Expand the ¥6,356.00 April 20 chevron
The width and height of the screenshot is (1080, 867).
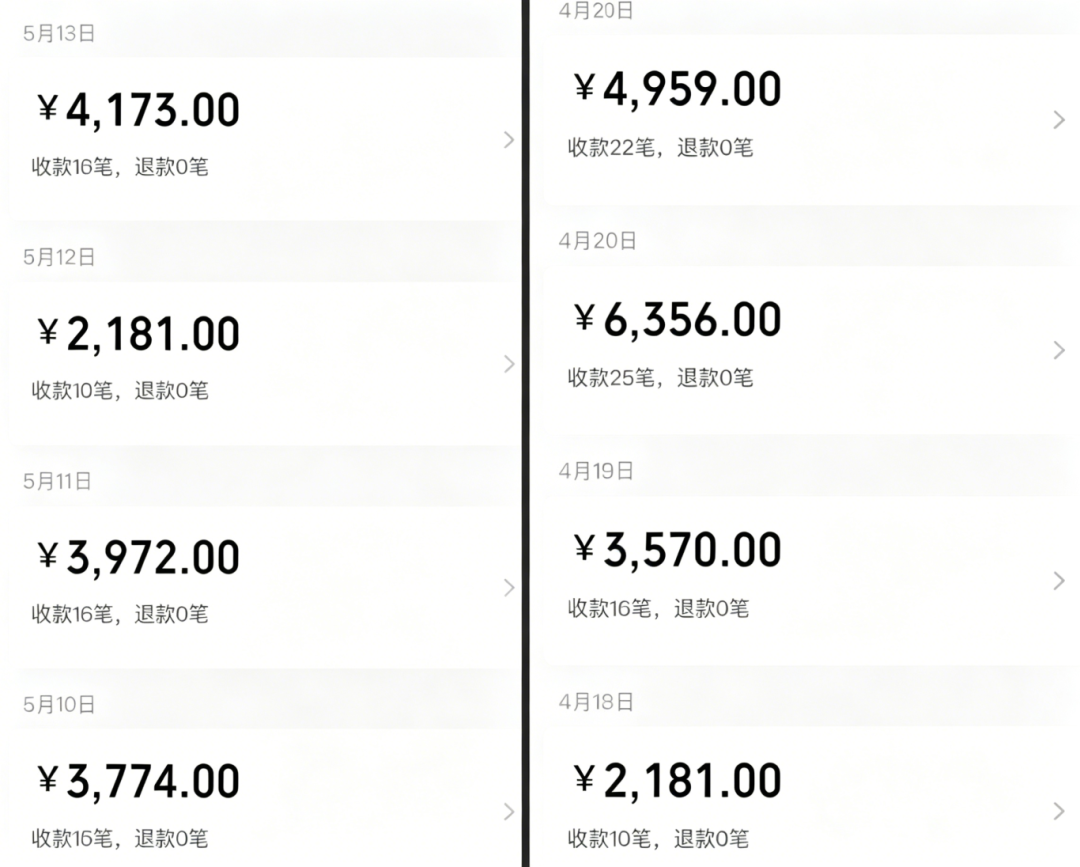tap(1059, 351)
